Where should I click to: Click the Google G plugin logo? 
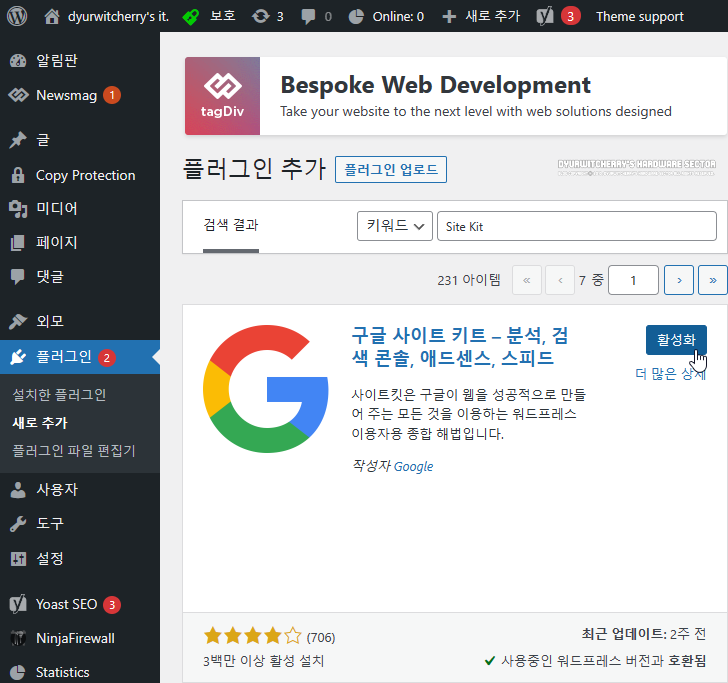(x=266, y=389)
